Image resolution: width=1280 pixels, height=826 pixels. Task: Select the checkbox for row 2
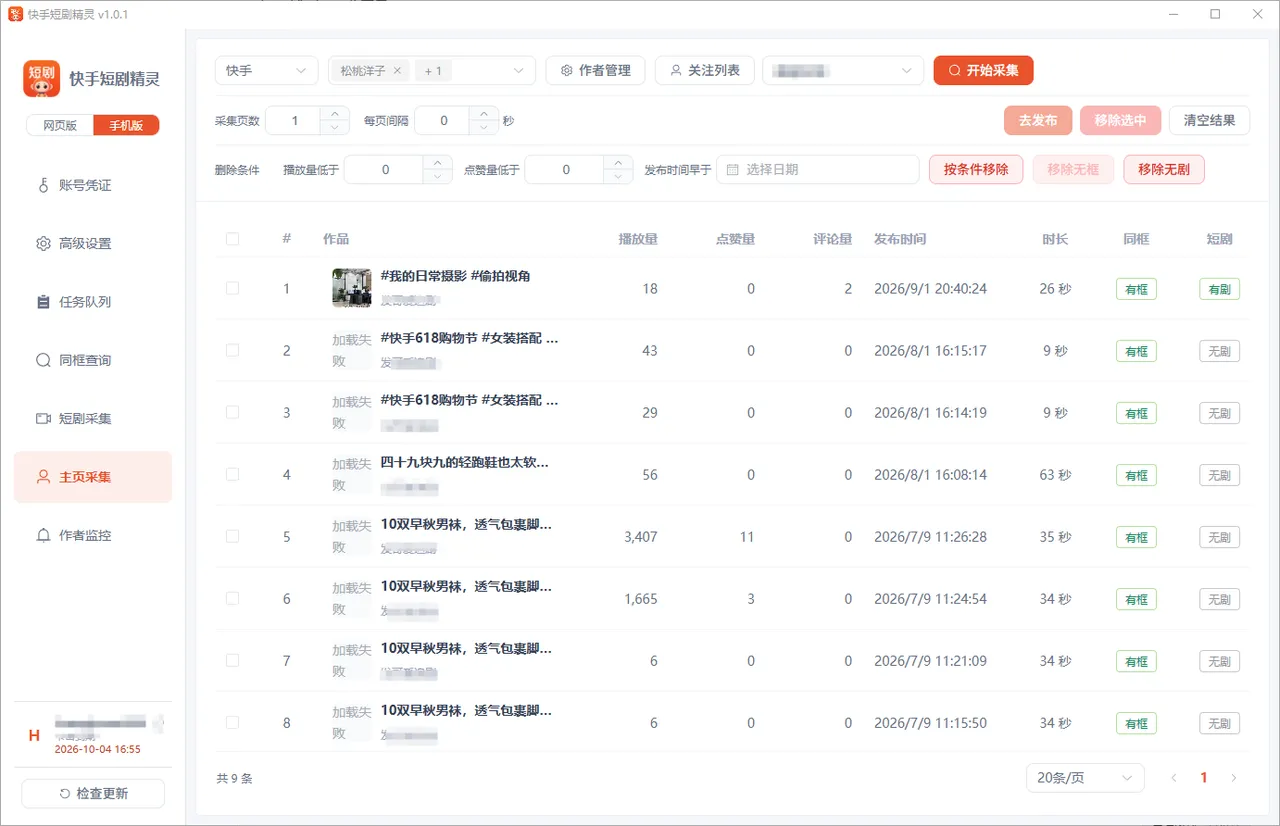[233, 350]
